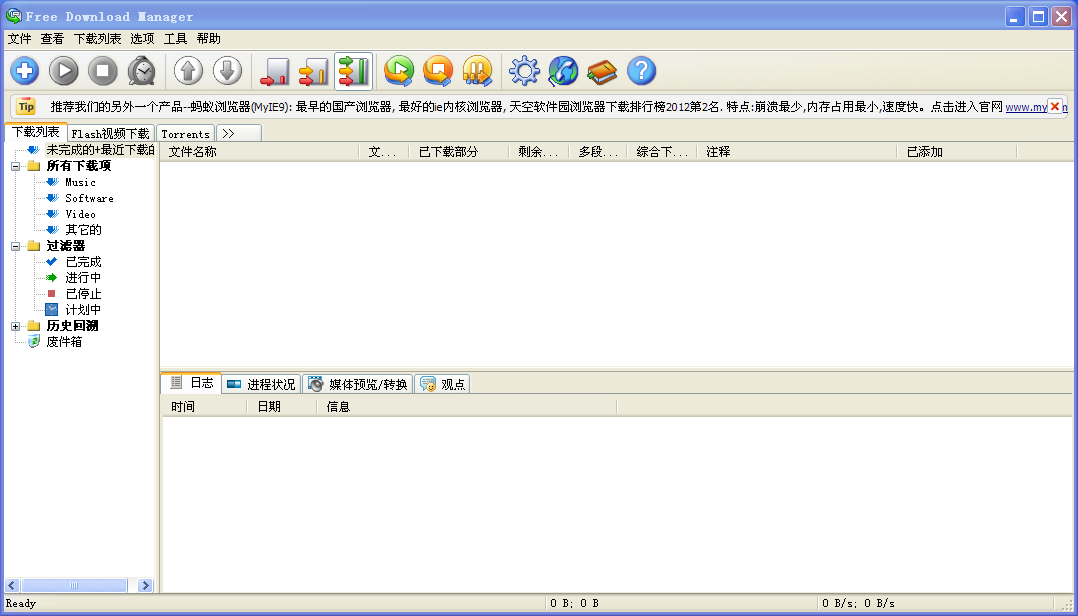The width and height of the screenshot is (1078, 616).
Task: Open the 废件箱 recycle bin
Action: [x=64, y=342]
